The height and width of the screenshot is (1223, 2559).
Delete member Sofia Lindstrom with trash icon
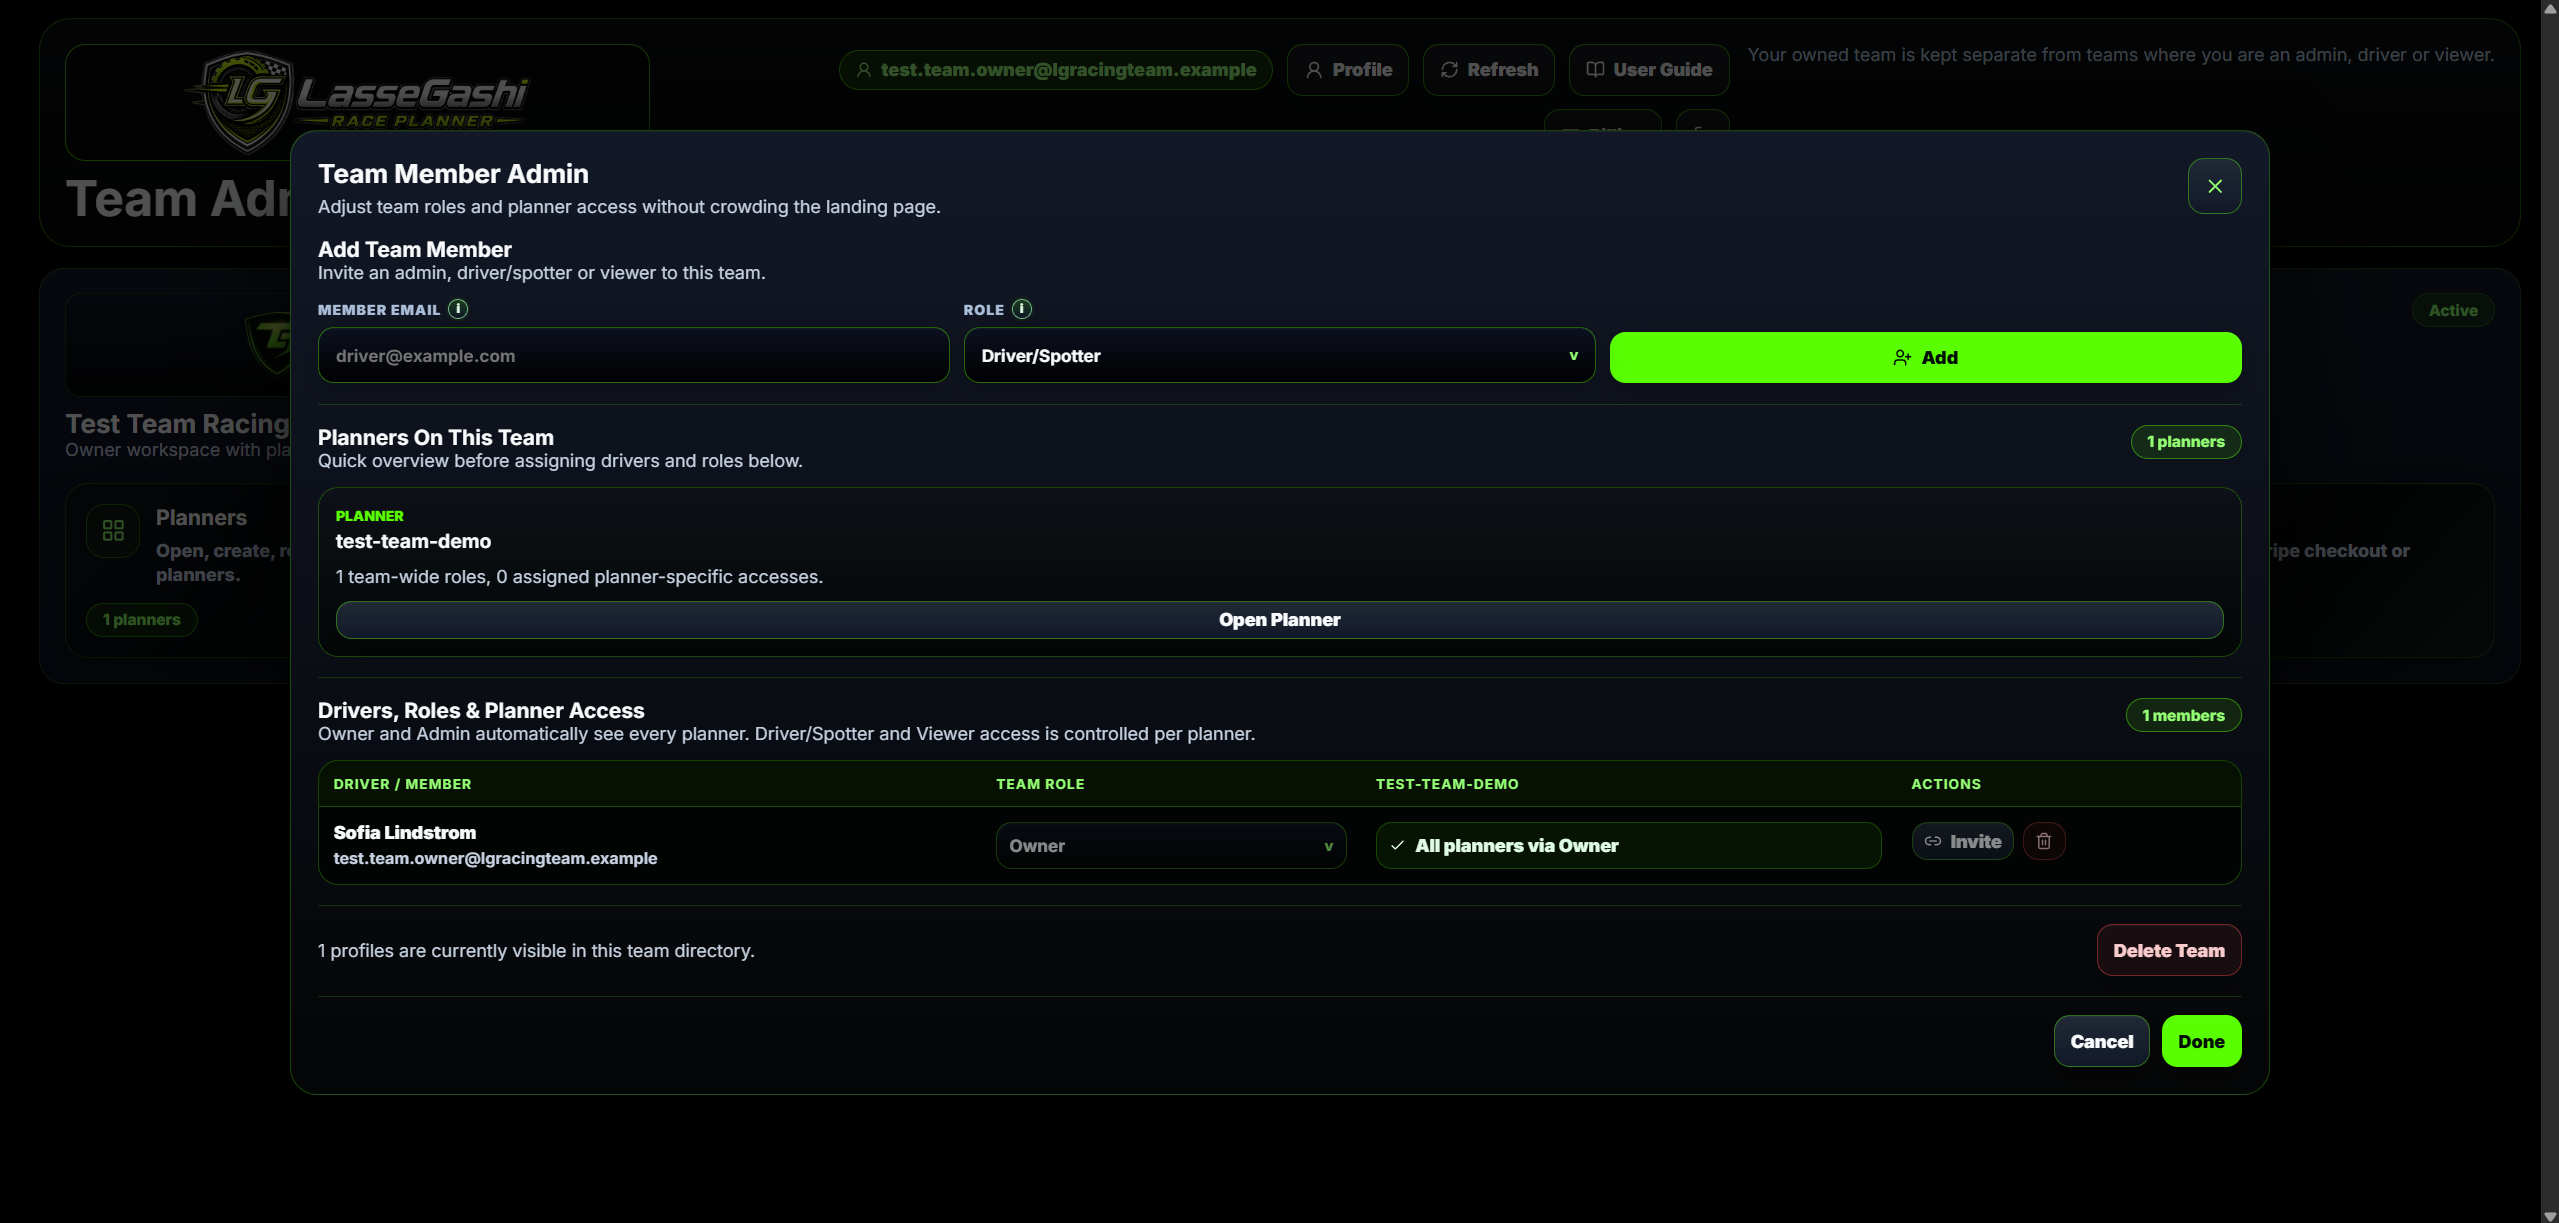(2044, 842)
